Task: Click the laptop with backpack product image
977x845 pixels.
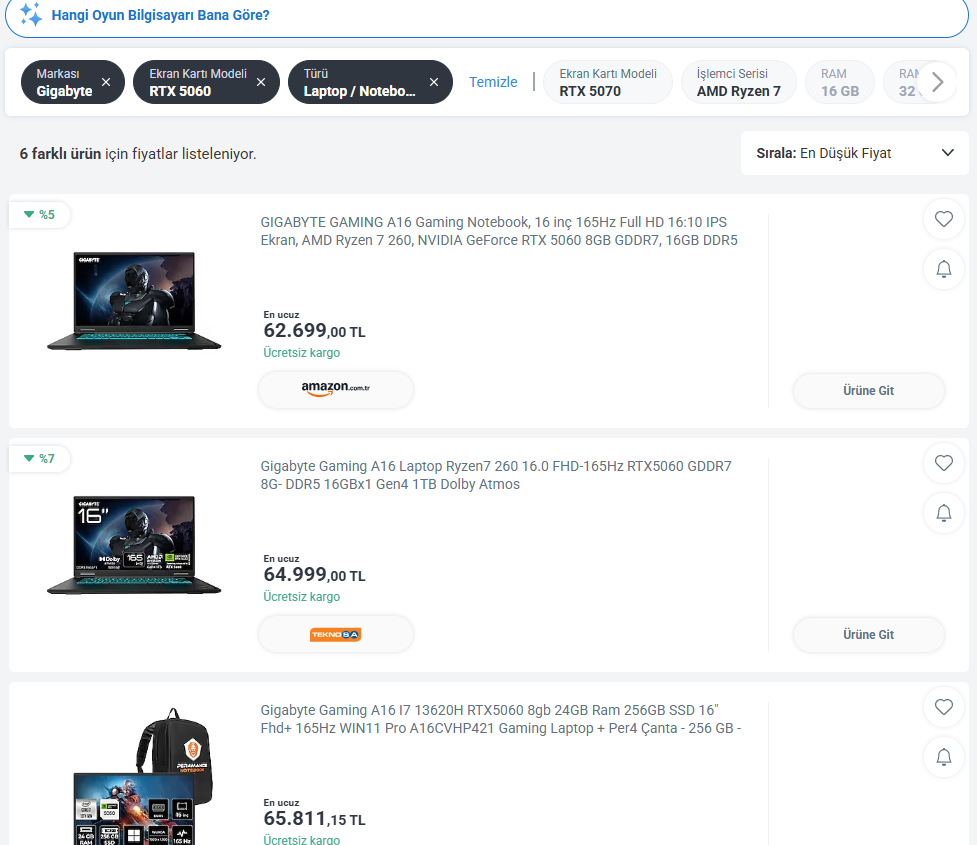Action: pos(143,776)
